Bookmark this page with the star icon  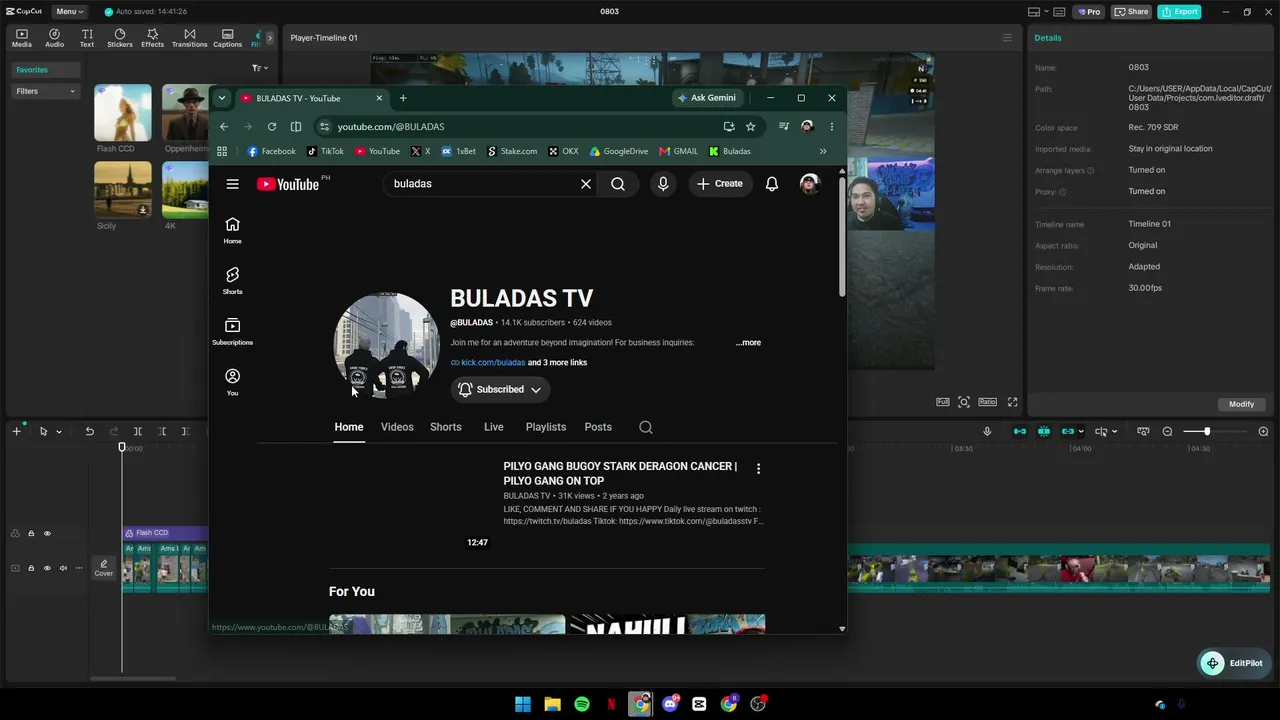tap(751, 127)
